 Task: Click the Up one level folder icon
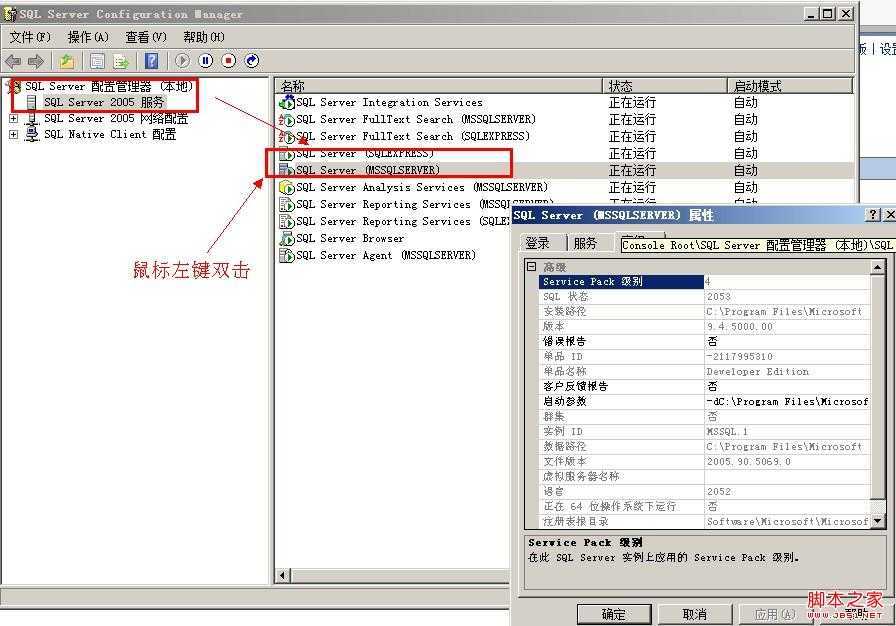67,61
